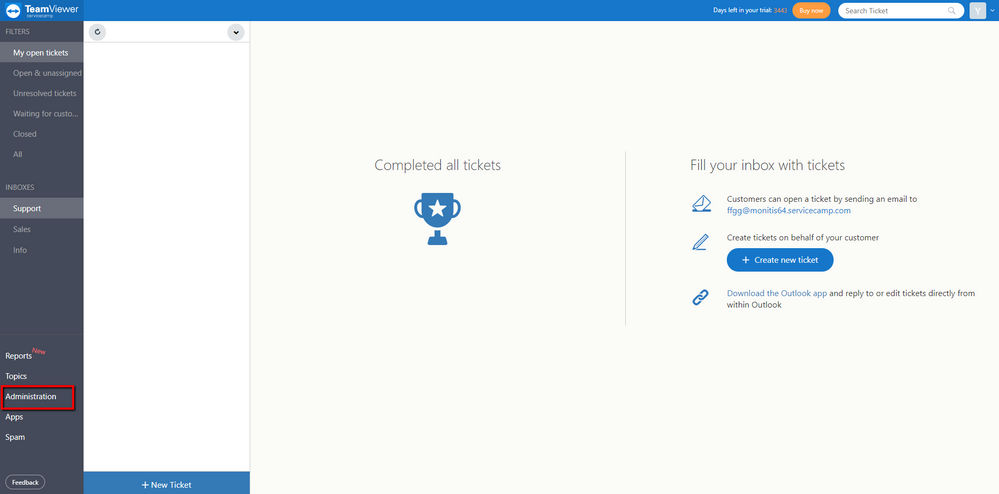The width and height of the screenshot is (999, 494).
Task: Select the My open tickets filter
Action: coord(41,53)
